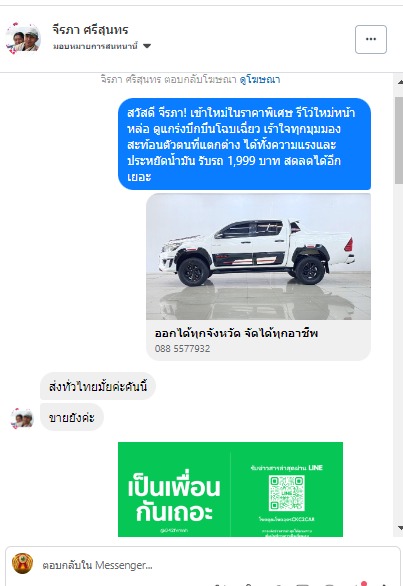Click the conversation scrollbar thumb
Viewport: 403px width, 586px height.
pos(399,140)
